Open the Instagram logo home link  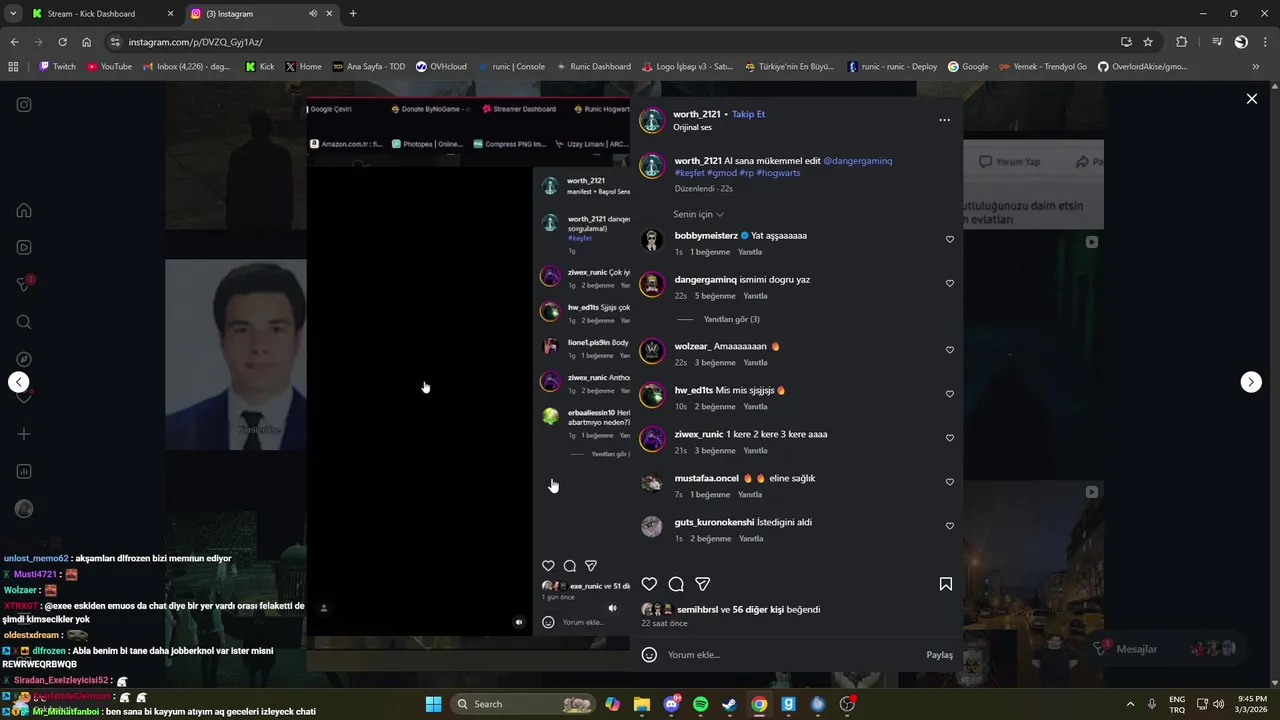24,105
